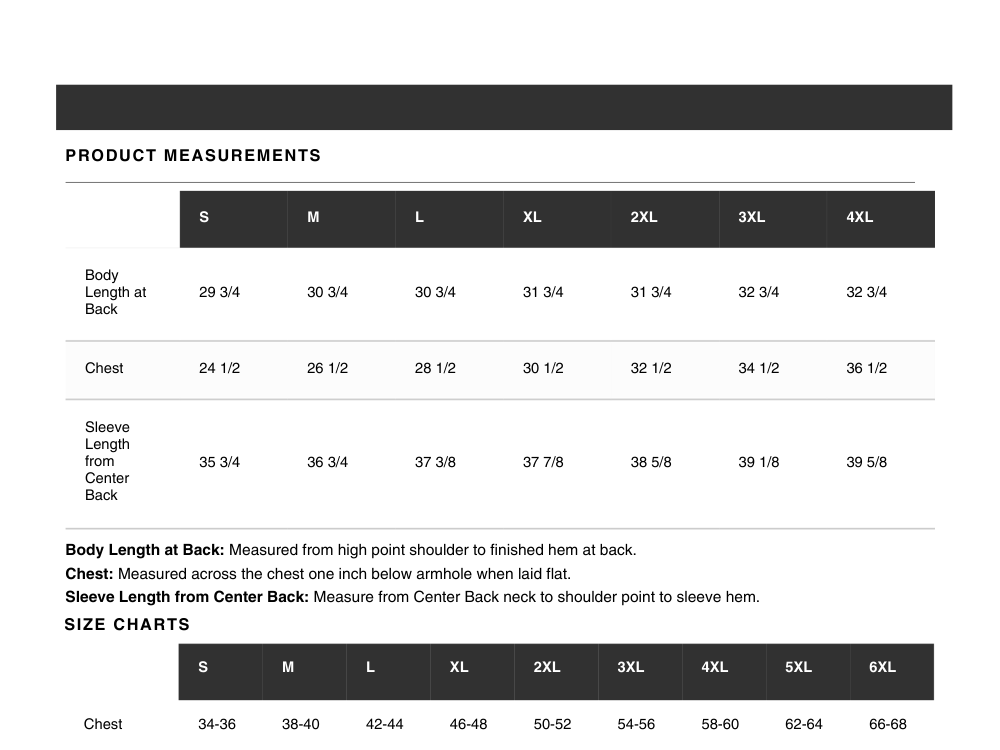This screenshot has height=750, width=1000.
Task: Click the Chest row label in Product Measurements
Action: [104, 368]
